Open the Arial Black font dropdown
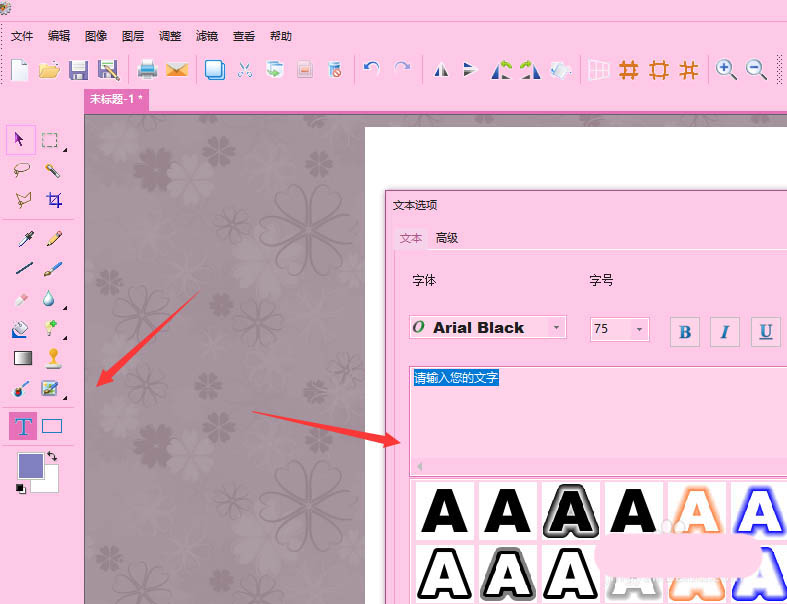The height and width of the screenshot is (604, 787). pos(556,327)
